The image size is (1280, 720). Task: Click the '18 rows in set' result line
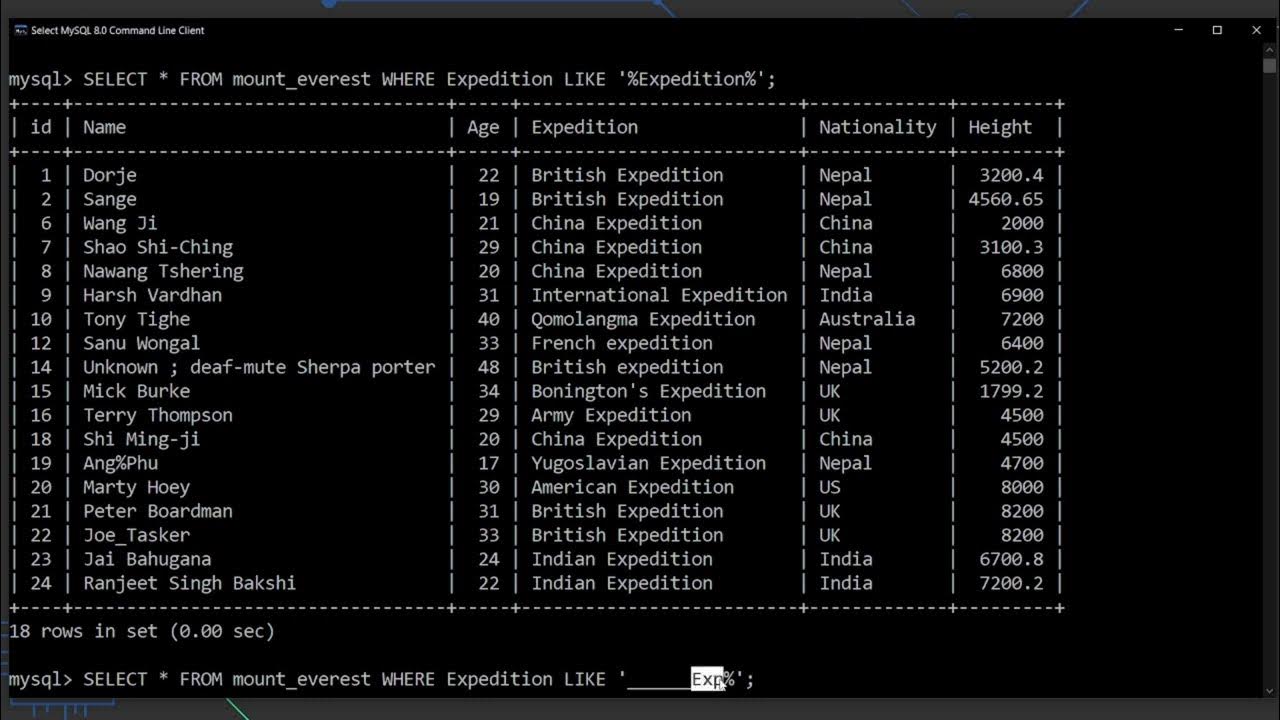click(141, 631)
